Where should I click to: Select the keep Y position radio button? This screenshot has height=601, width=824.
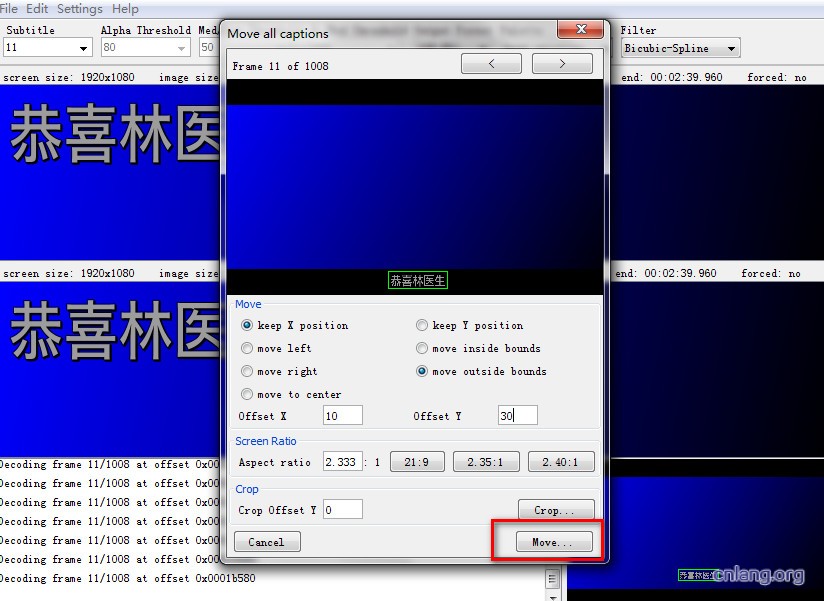422,325
